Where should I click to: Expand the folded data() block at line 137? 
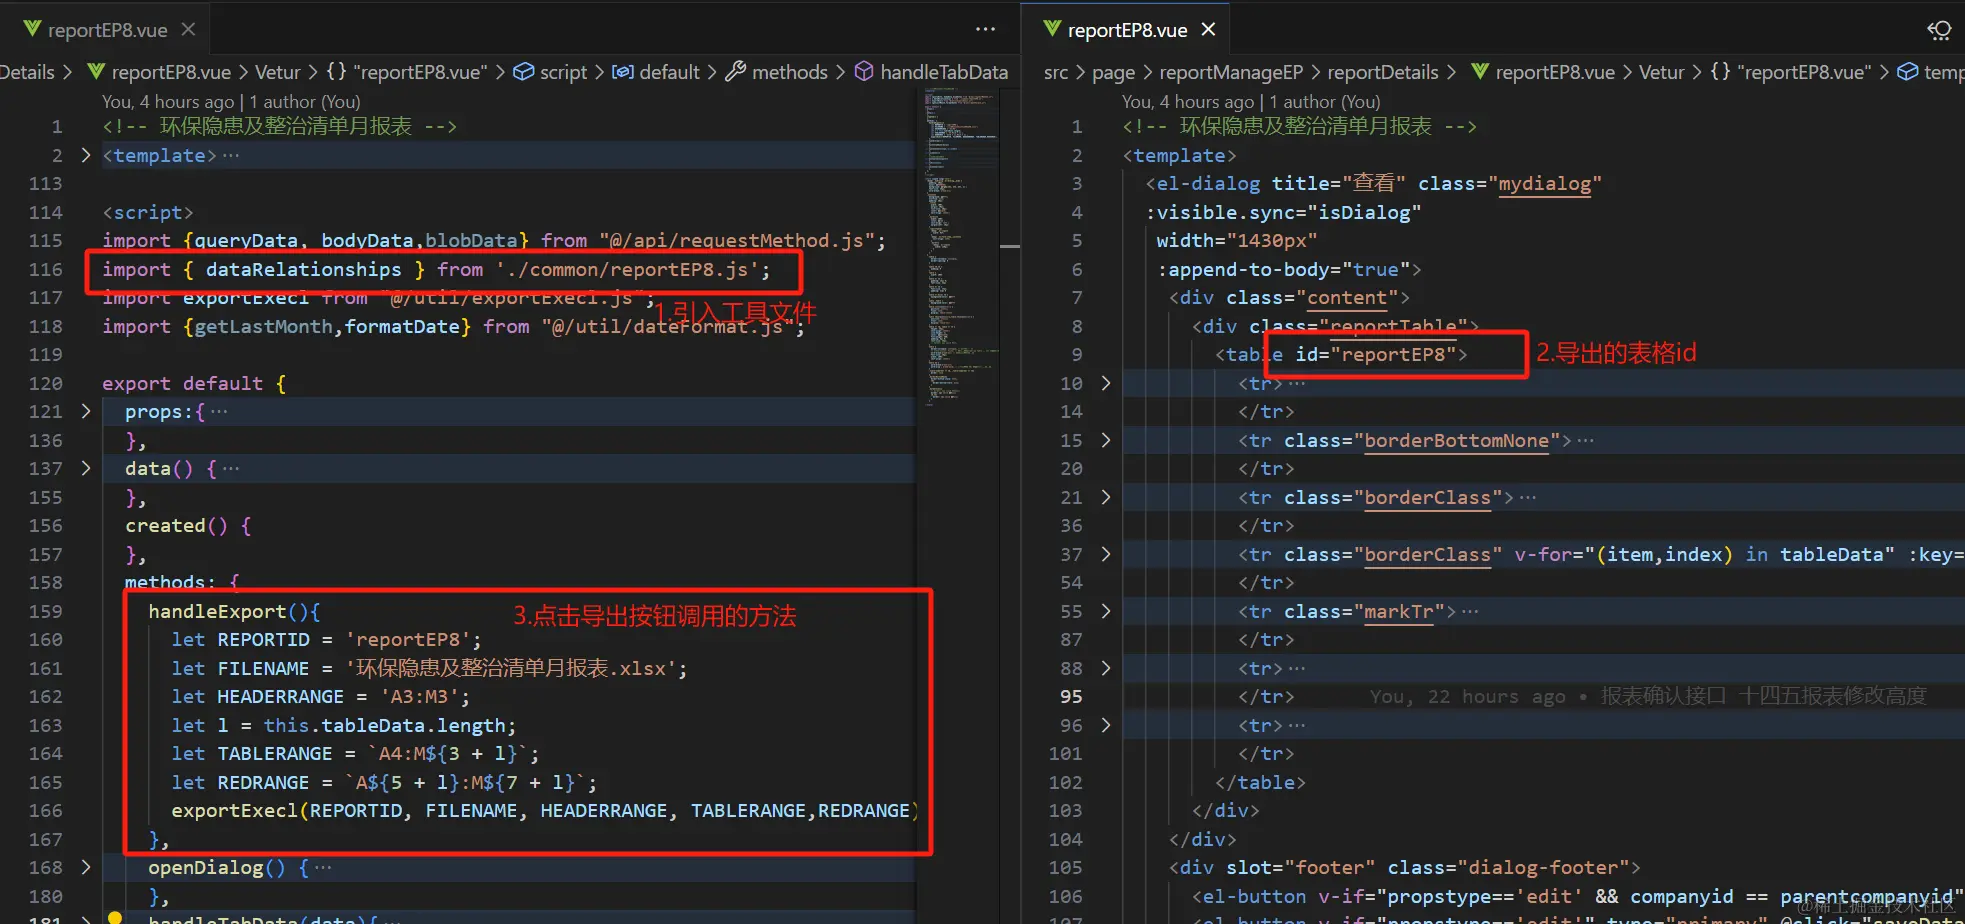click(86, 468)
